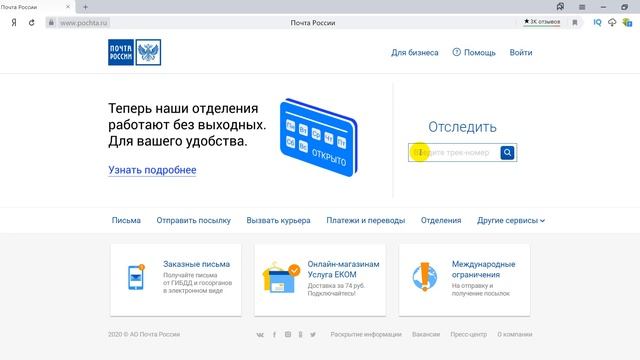
Task: Click the globe warning icon on restrictions card
Action: [424, 276]
